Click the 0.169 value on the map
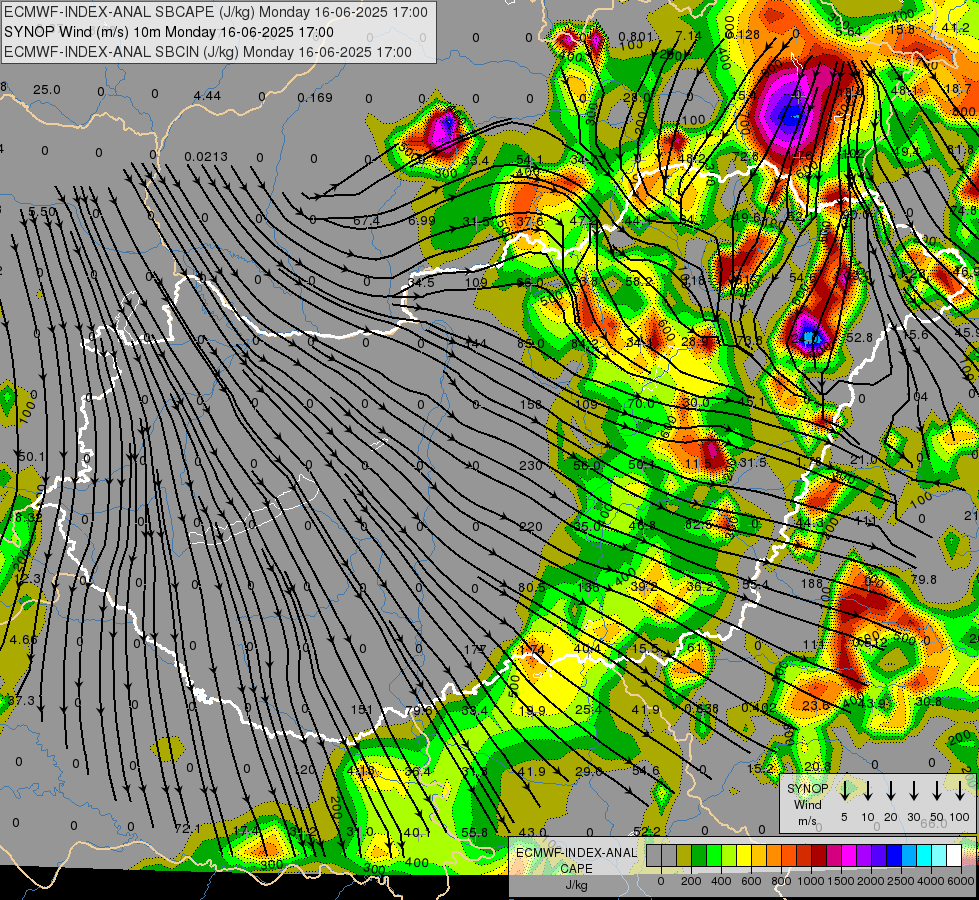The width and height of the screenshot is (979, 900). 315,97
